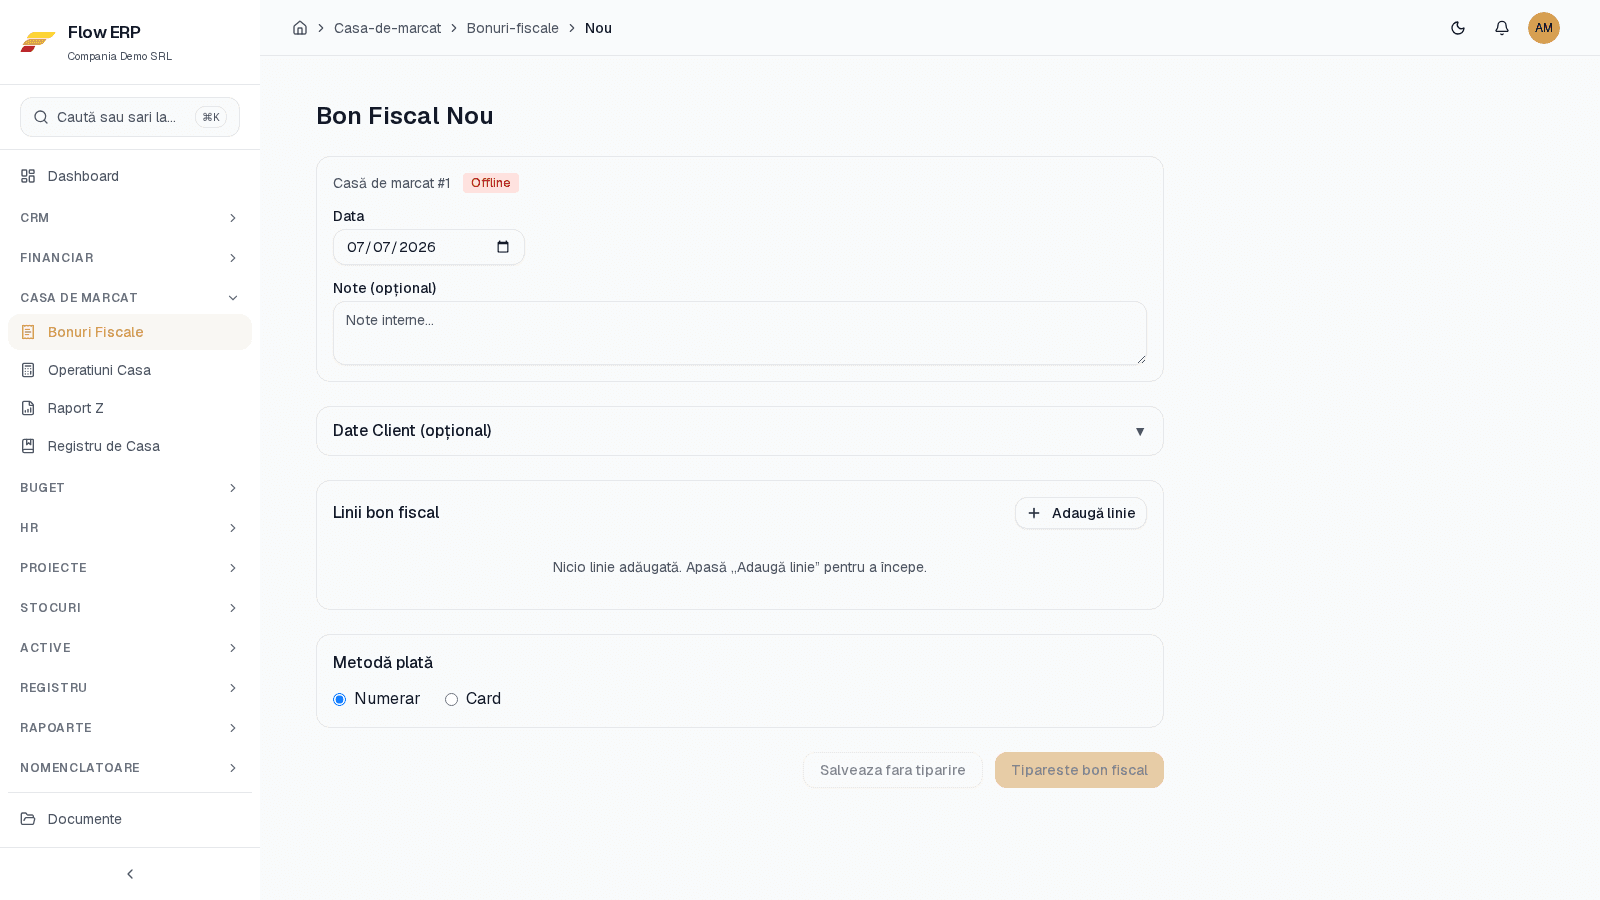Click the AM user avatar
1600x900 pixels.
(1544, 28)
